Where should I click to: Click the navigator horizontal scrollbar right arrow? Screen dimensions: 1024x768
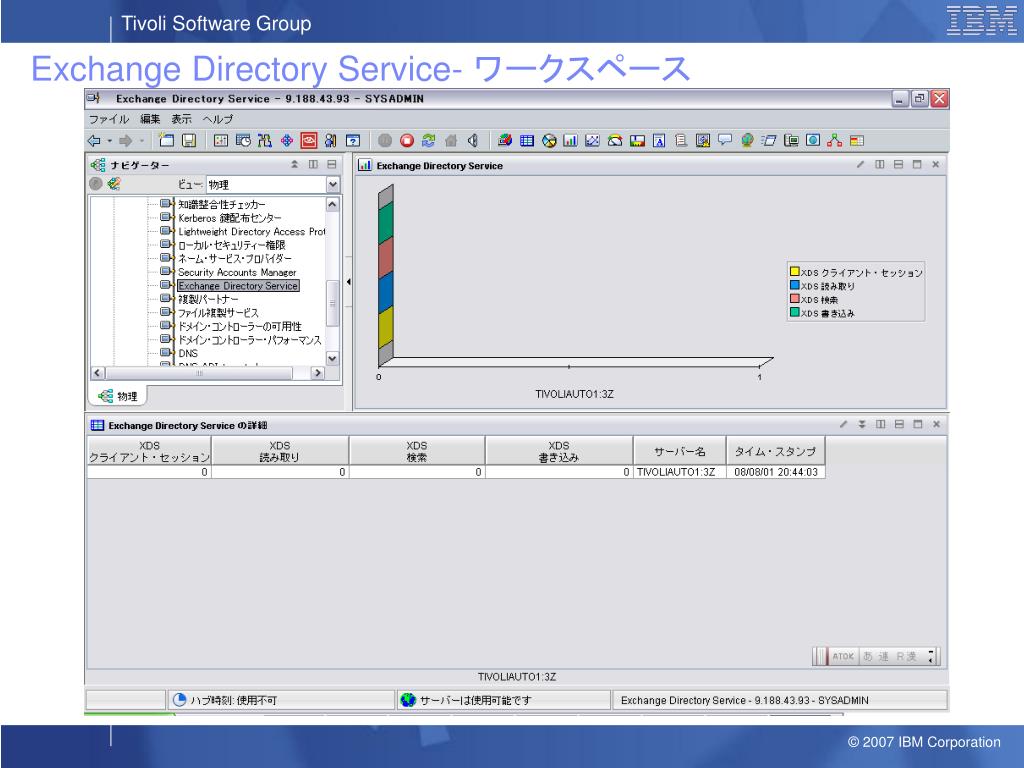pos(318,373)
